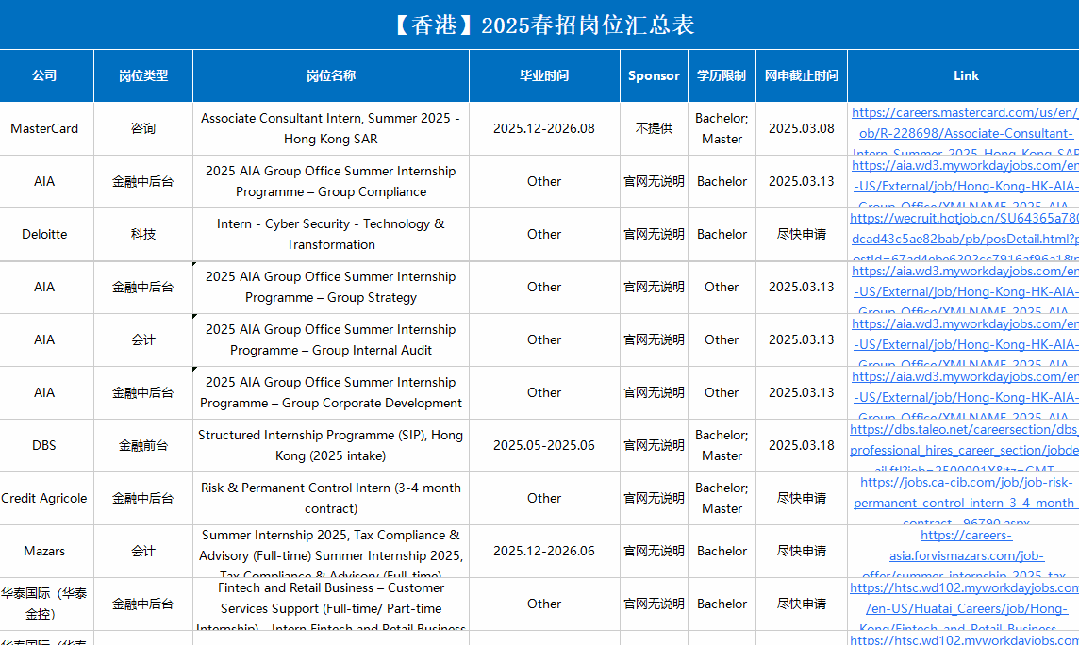Select 尽快申请 cell in Deloitte row

[x=802, y=234]
